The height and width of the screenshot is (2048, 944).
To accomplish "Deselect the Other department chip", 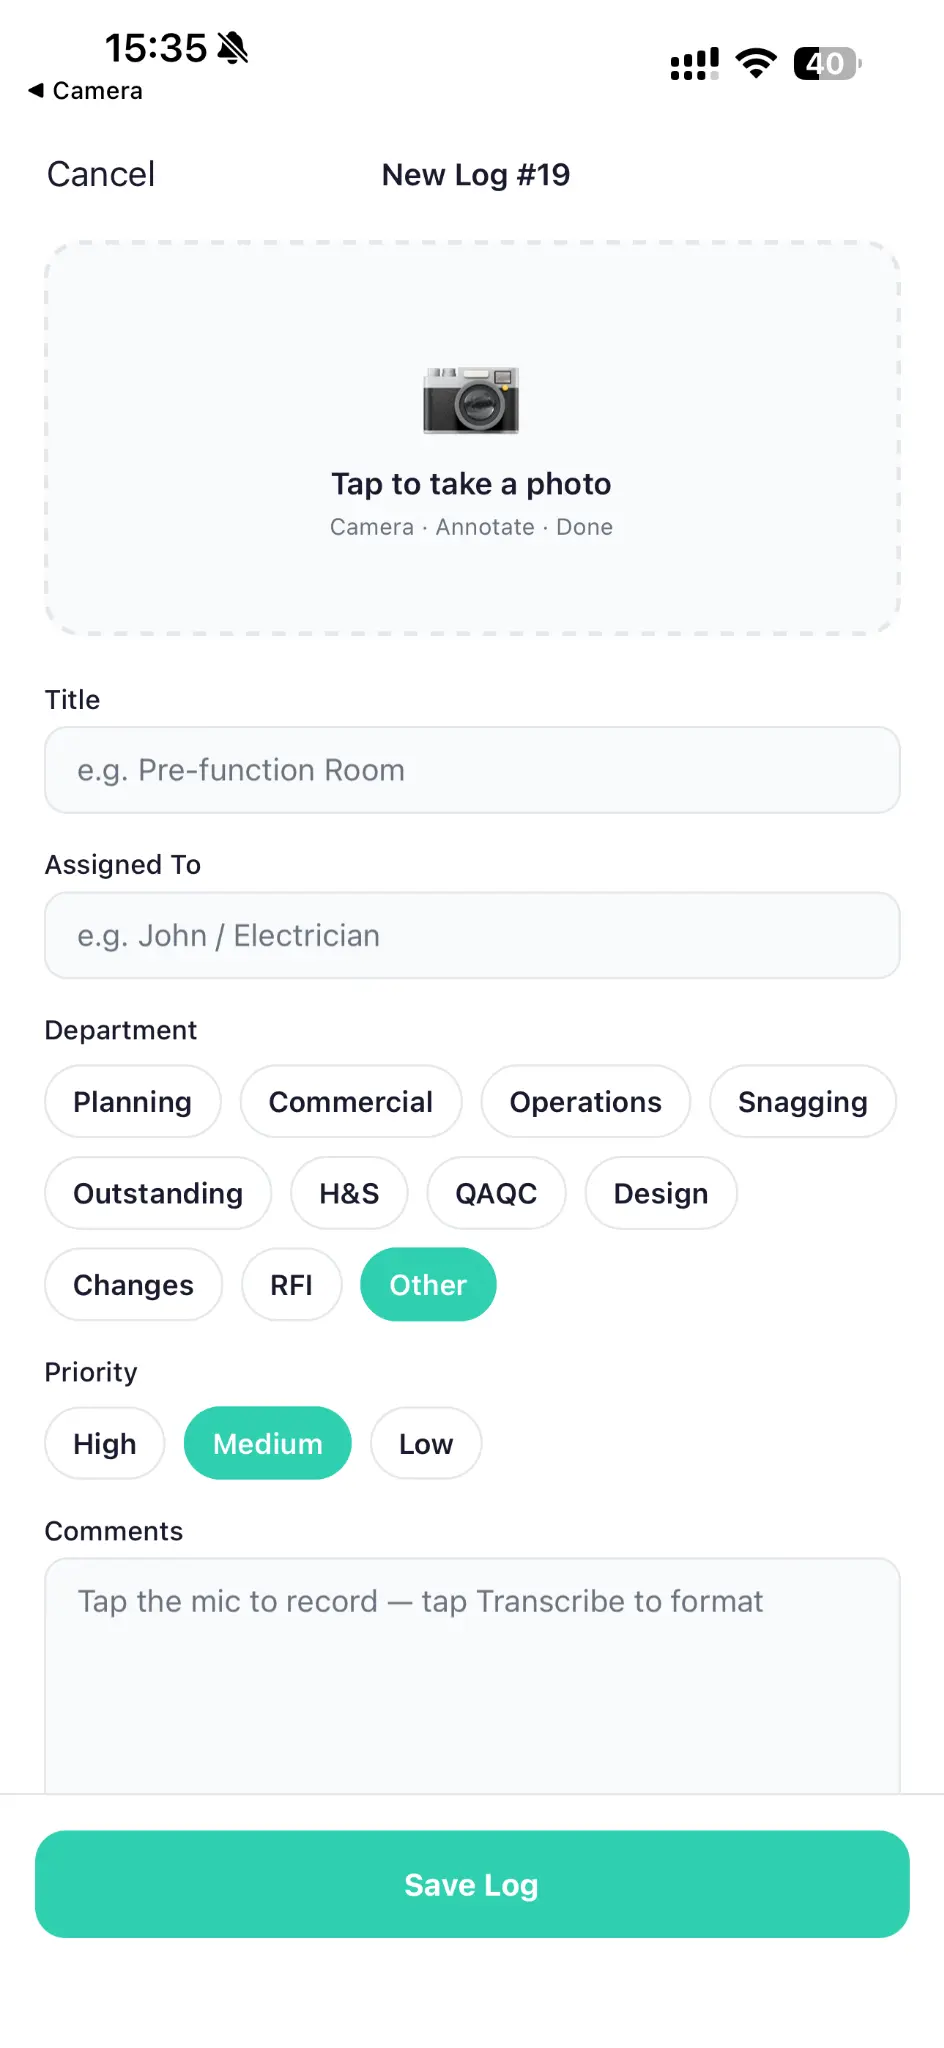I will point(428,1285).
